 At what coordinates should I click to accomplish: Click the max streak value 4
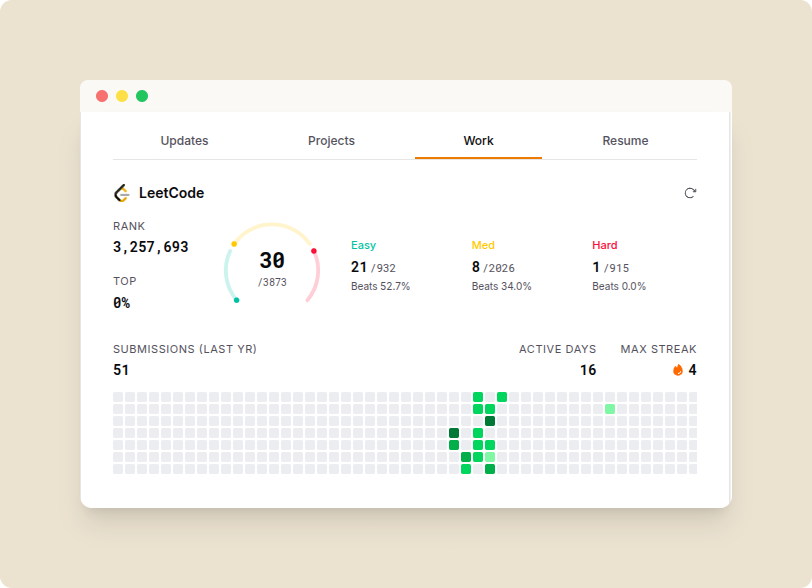click(x=692, y=370)
